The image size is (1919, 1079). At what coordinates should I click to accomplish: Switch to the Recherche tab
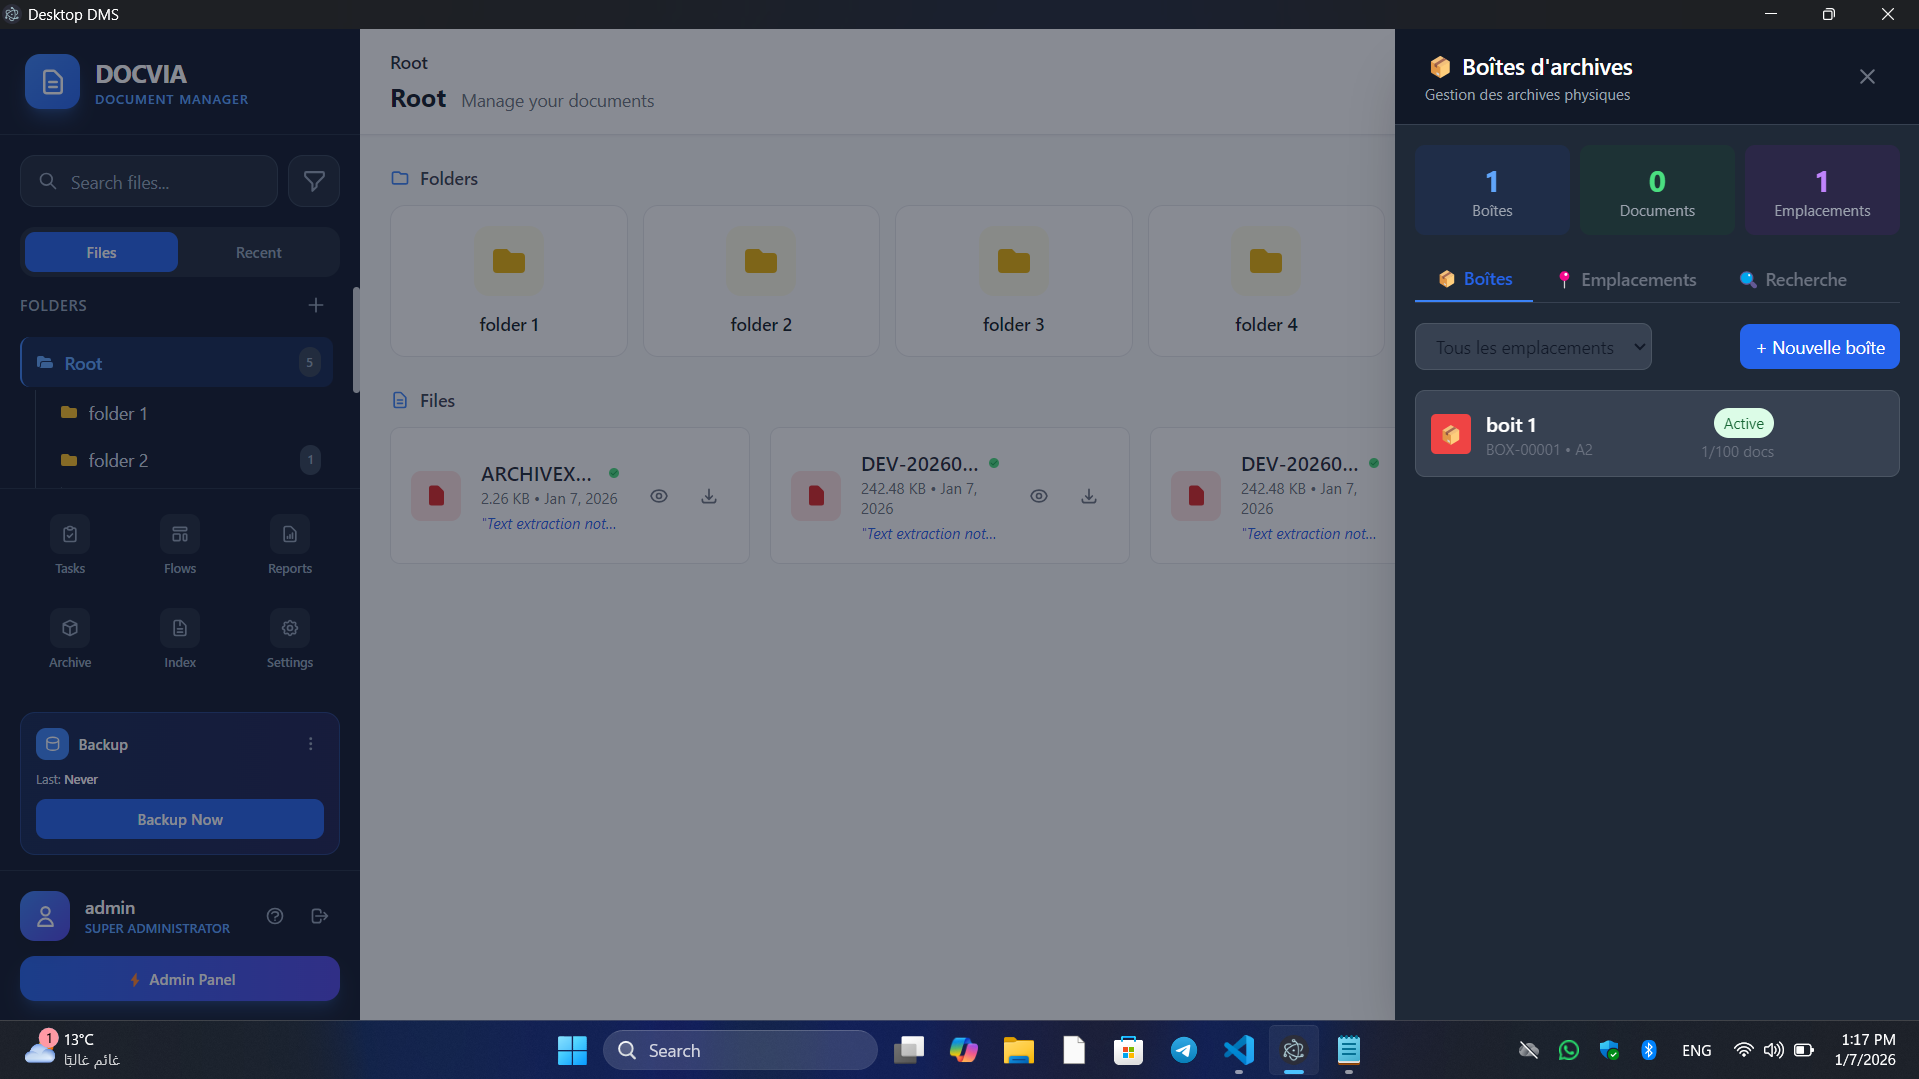[1793, 280]
